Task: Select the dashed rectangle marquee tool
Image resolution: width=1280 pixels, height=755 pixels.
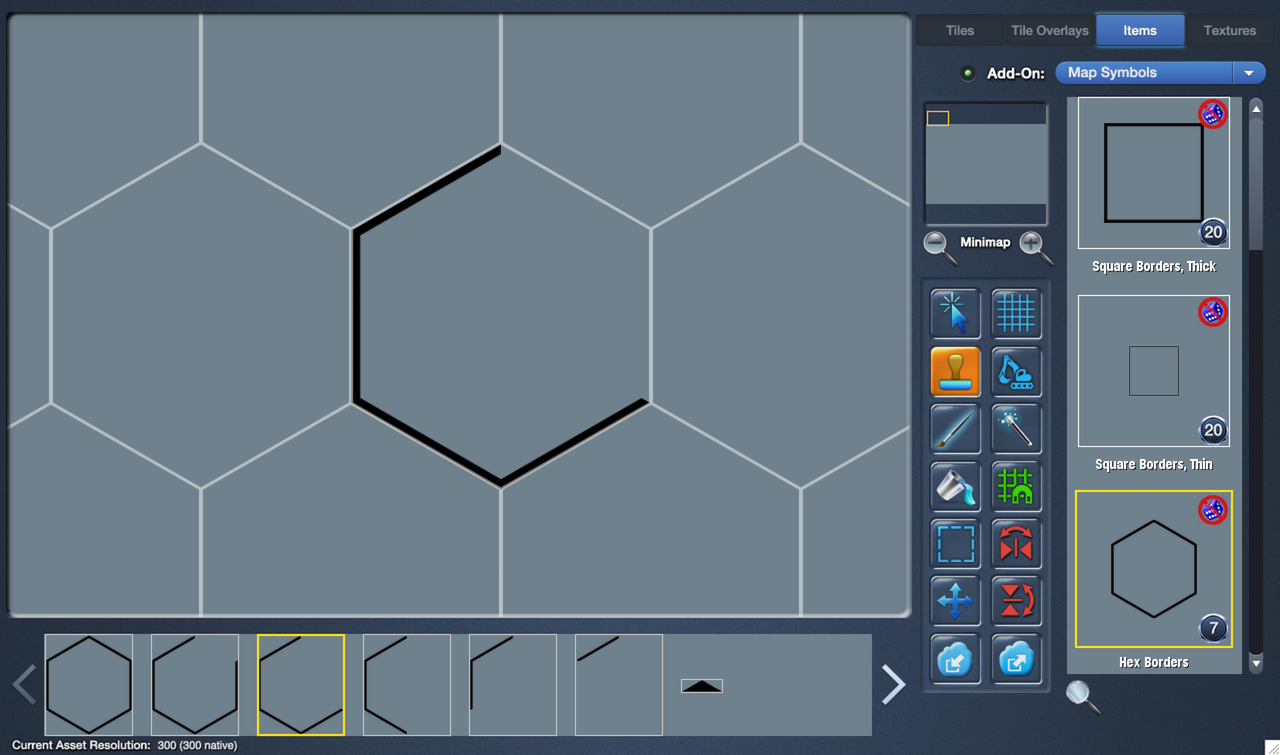Action: point(955,545)
